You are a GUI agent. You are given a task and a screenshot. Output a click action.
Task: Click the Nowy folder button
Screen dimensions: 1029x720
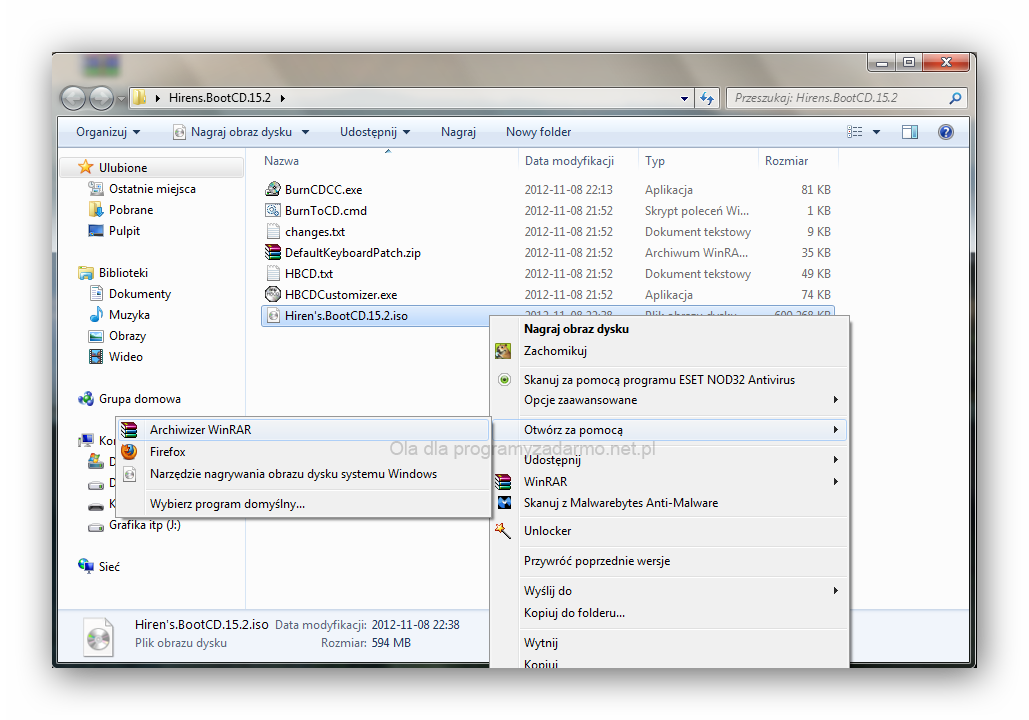click(538, 132)
